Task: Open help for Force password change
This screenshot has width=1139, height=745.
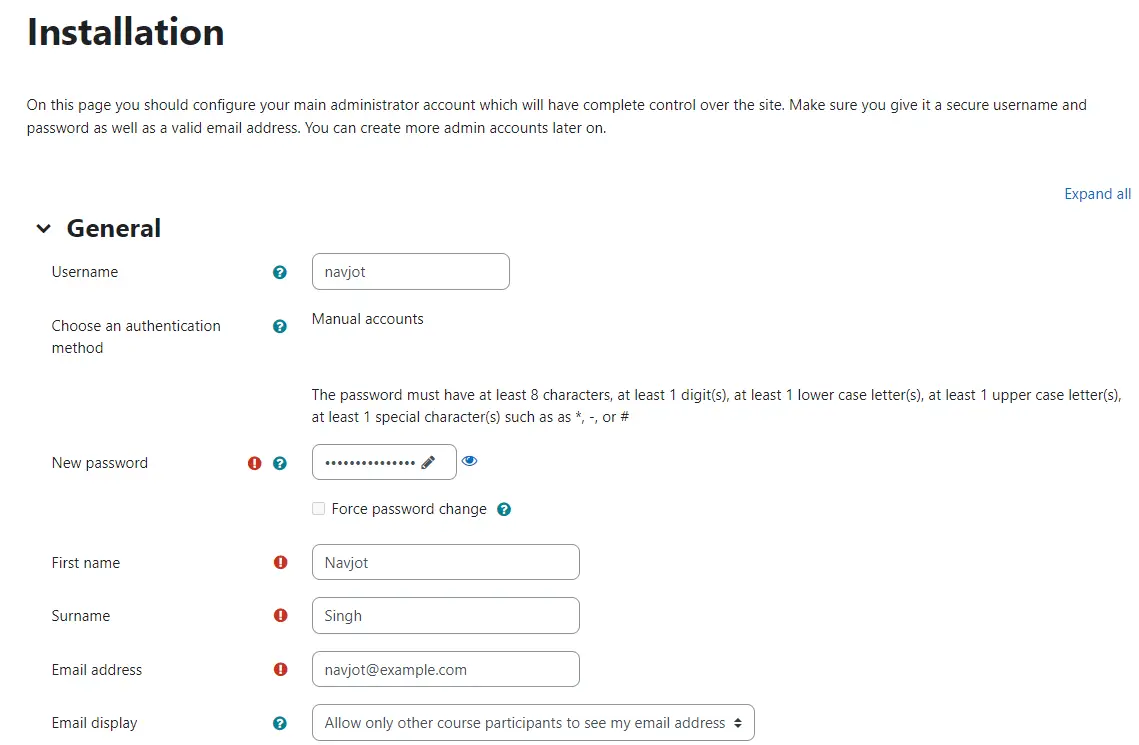Action: pyautogui.click(x=504, y=509)
